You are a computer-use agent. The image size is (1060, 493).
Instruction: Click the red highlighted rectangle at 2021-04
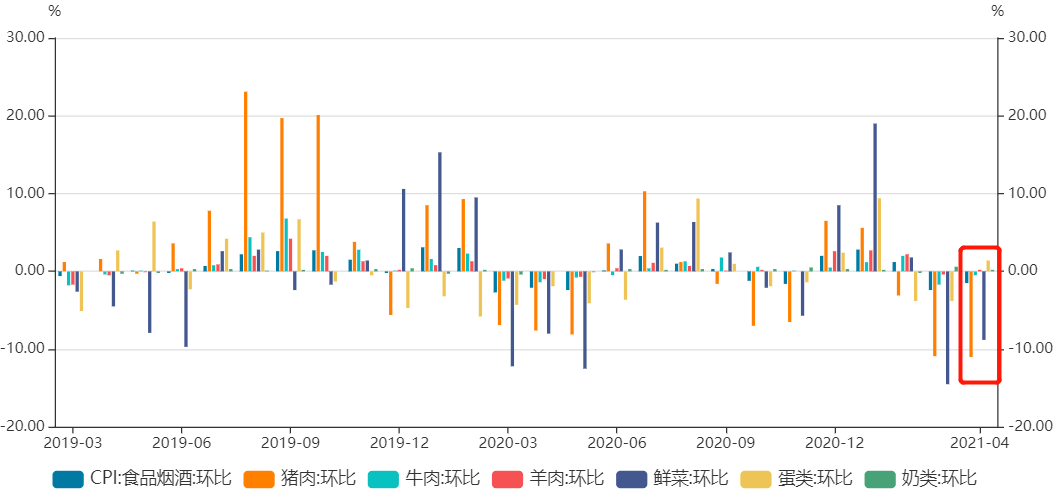980,314
